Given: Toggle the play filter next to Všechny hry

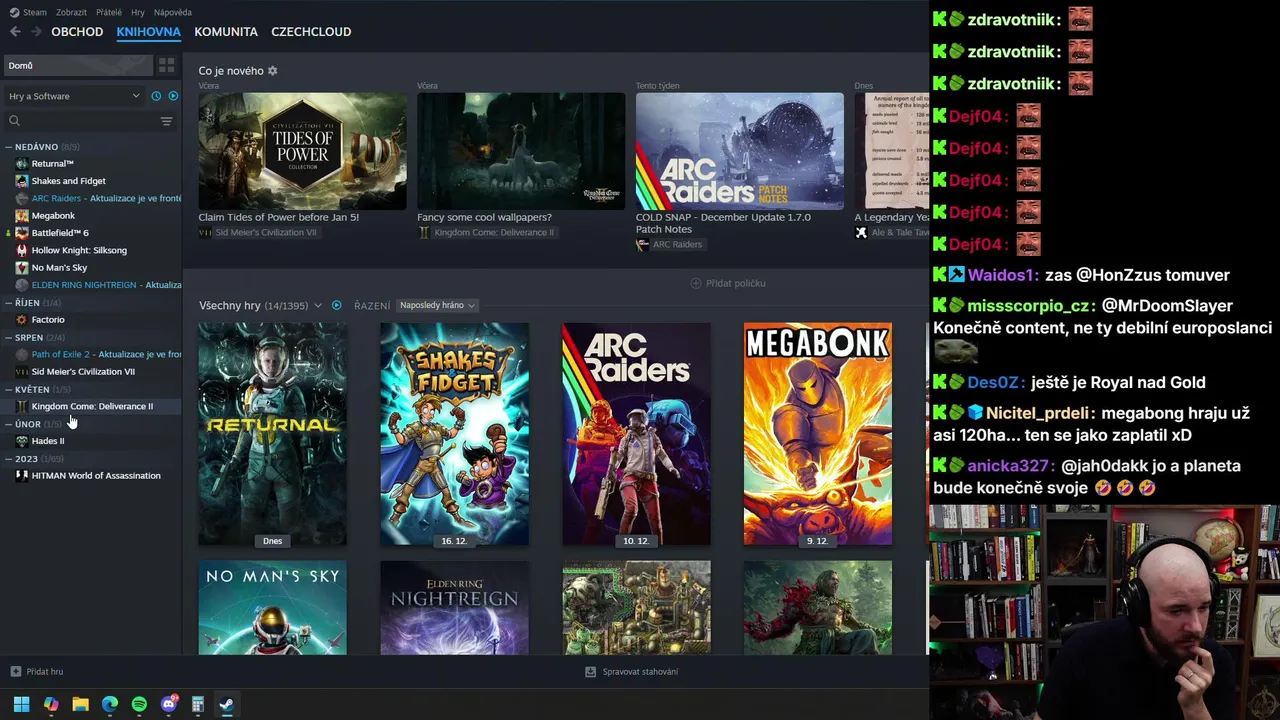Looking at the screenshot, I should tap(337, 305).
